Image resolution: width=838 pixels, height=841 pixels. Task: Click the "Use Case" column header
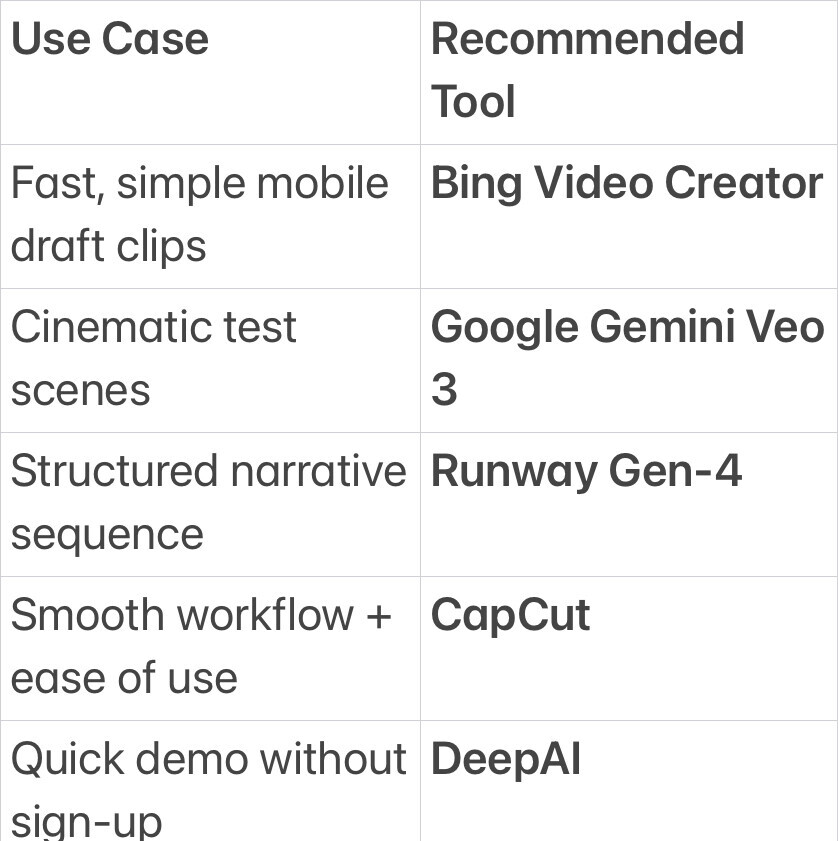coord(110,40)
